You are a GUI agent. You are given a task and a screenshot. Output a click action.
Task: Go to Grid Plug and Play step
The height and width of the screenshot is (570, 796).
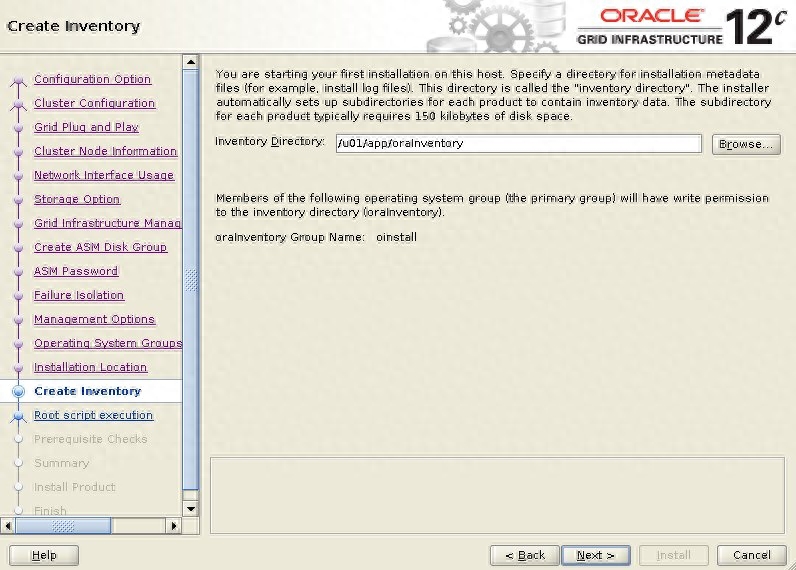click(86, 127)
